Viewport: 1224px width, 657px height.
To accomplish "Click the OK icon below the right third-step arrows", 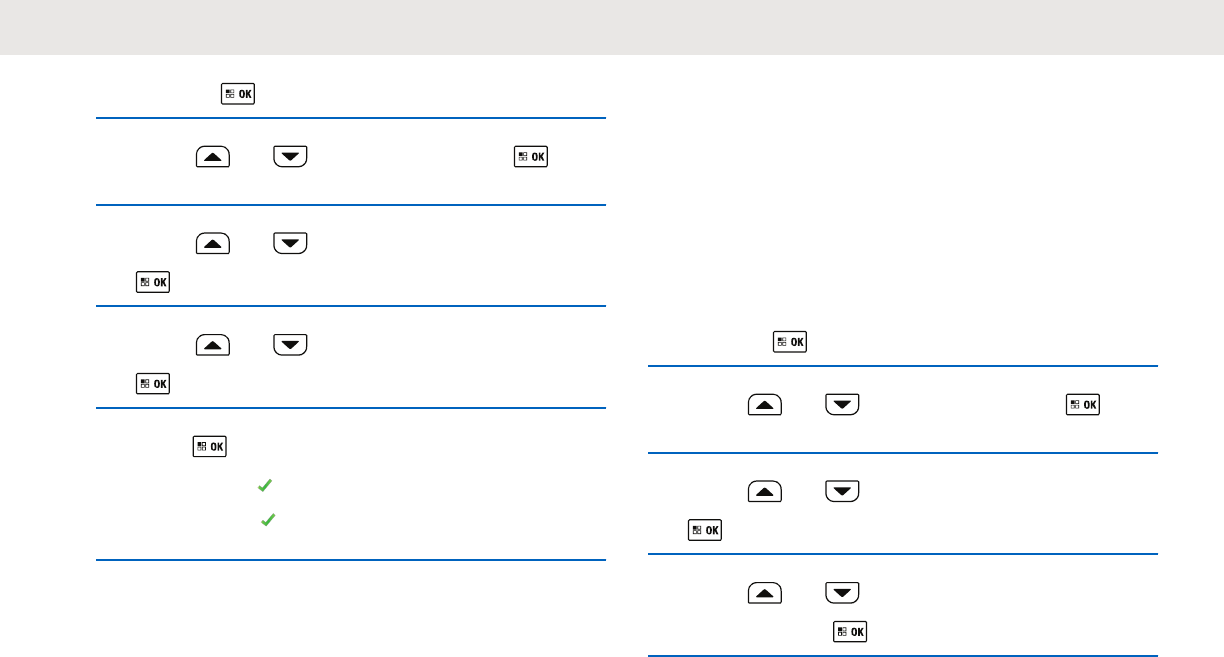I will pyautogui.click(x=706, y=530).
